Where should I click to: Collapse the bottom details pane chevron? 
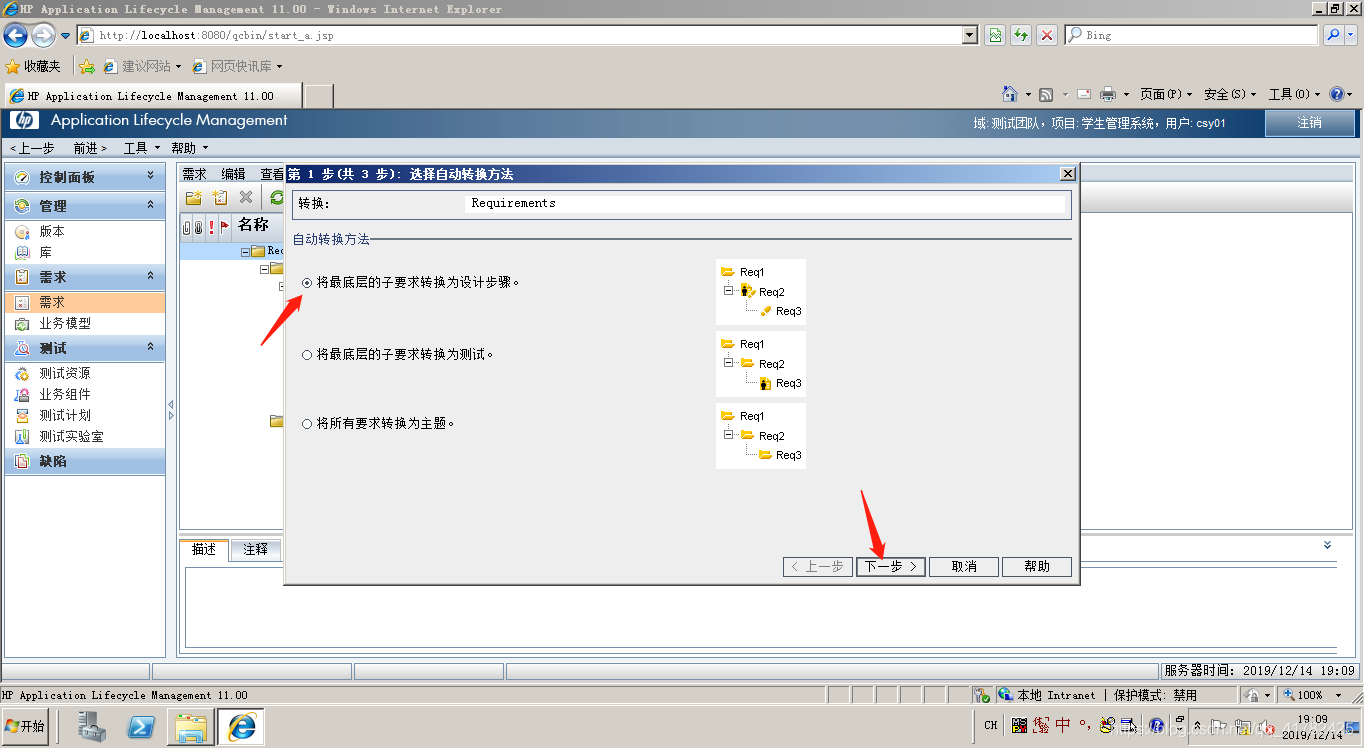coord(1327,545)
